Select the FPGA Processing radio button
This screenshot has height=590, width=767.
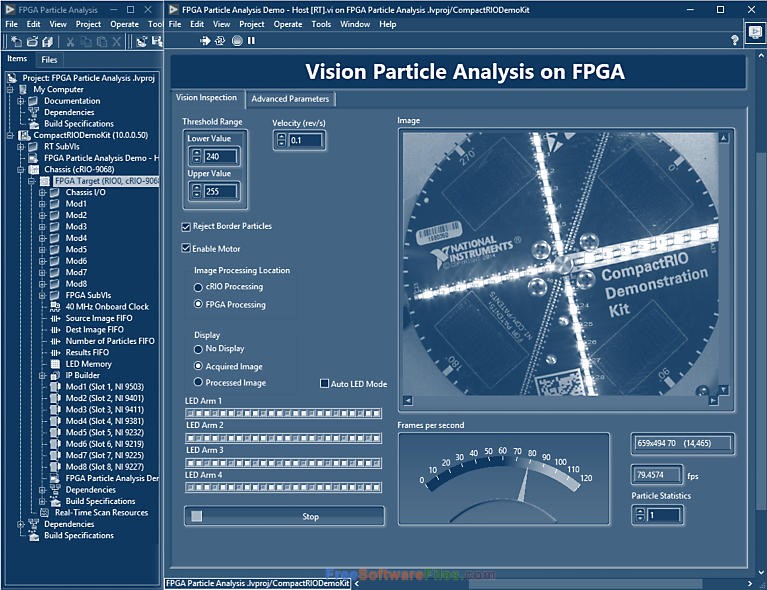(x=198, y=304)
